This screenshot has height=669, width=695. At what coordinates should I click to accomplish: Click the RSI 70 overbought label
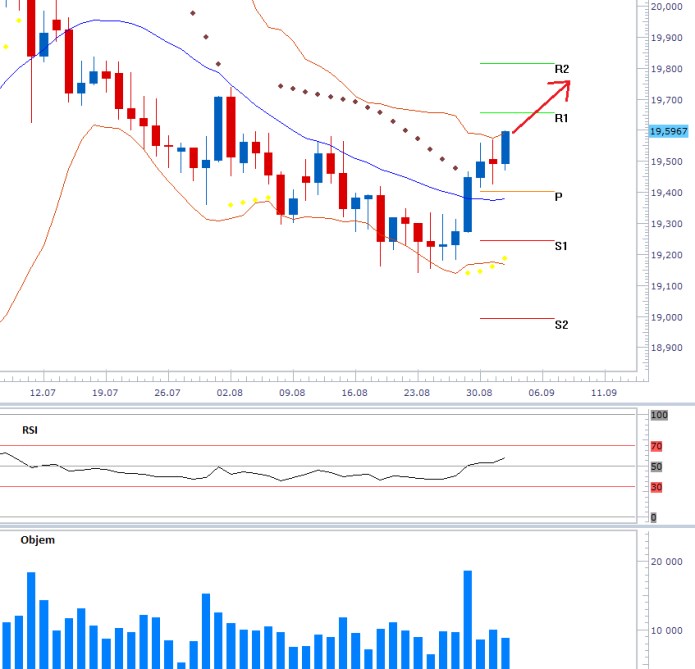click(x=656, y=446)
